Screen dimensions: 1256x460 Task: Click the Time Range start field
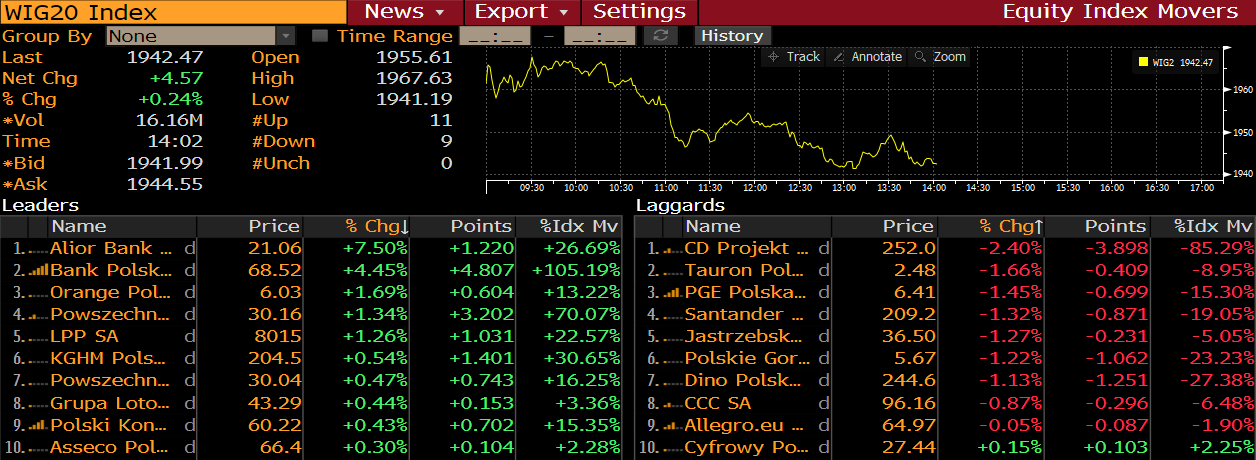[495, 36]
